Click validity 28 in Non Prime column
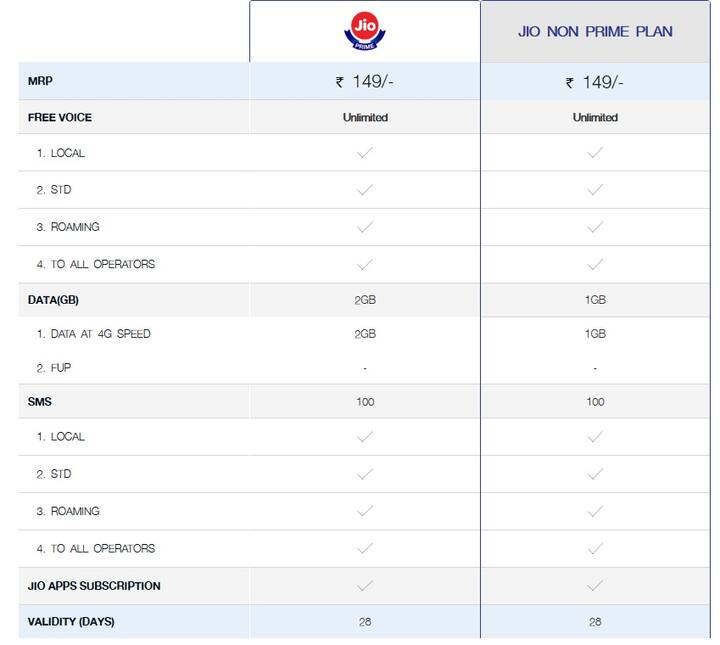Image resolution: width=720 pixels, height=645 pixels. coord(595,622)
